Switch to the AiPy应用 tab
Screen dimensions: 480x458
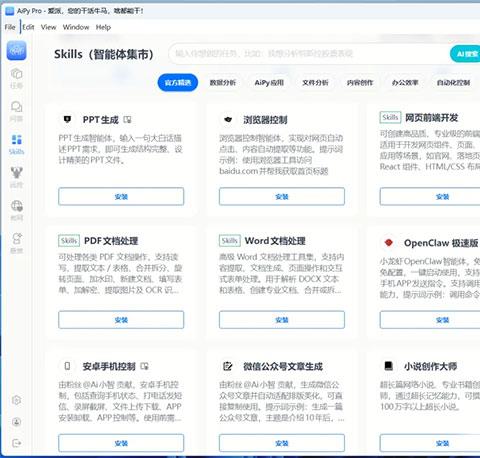point(269,82)
